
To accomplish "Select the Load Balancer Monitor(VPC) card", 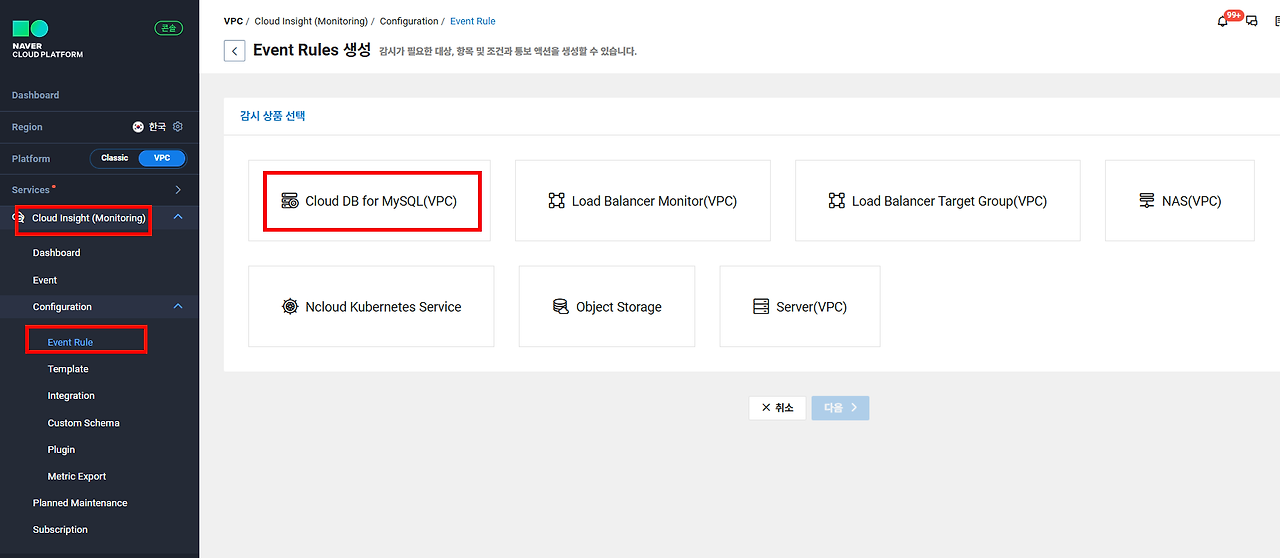I will [x=643, y=201].
